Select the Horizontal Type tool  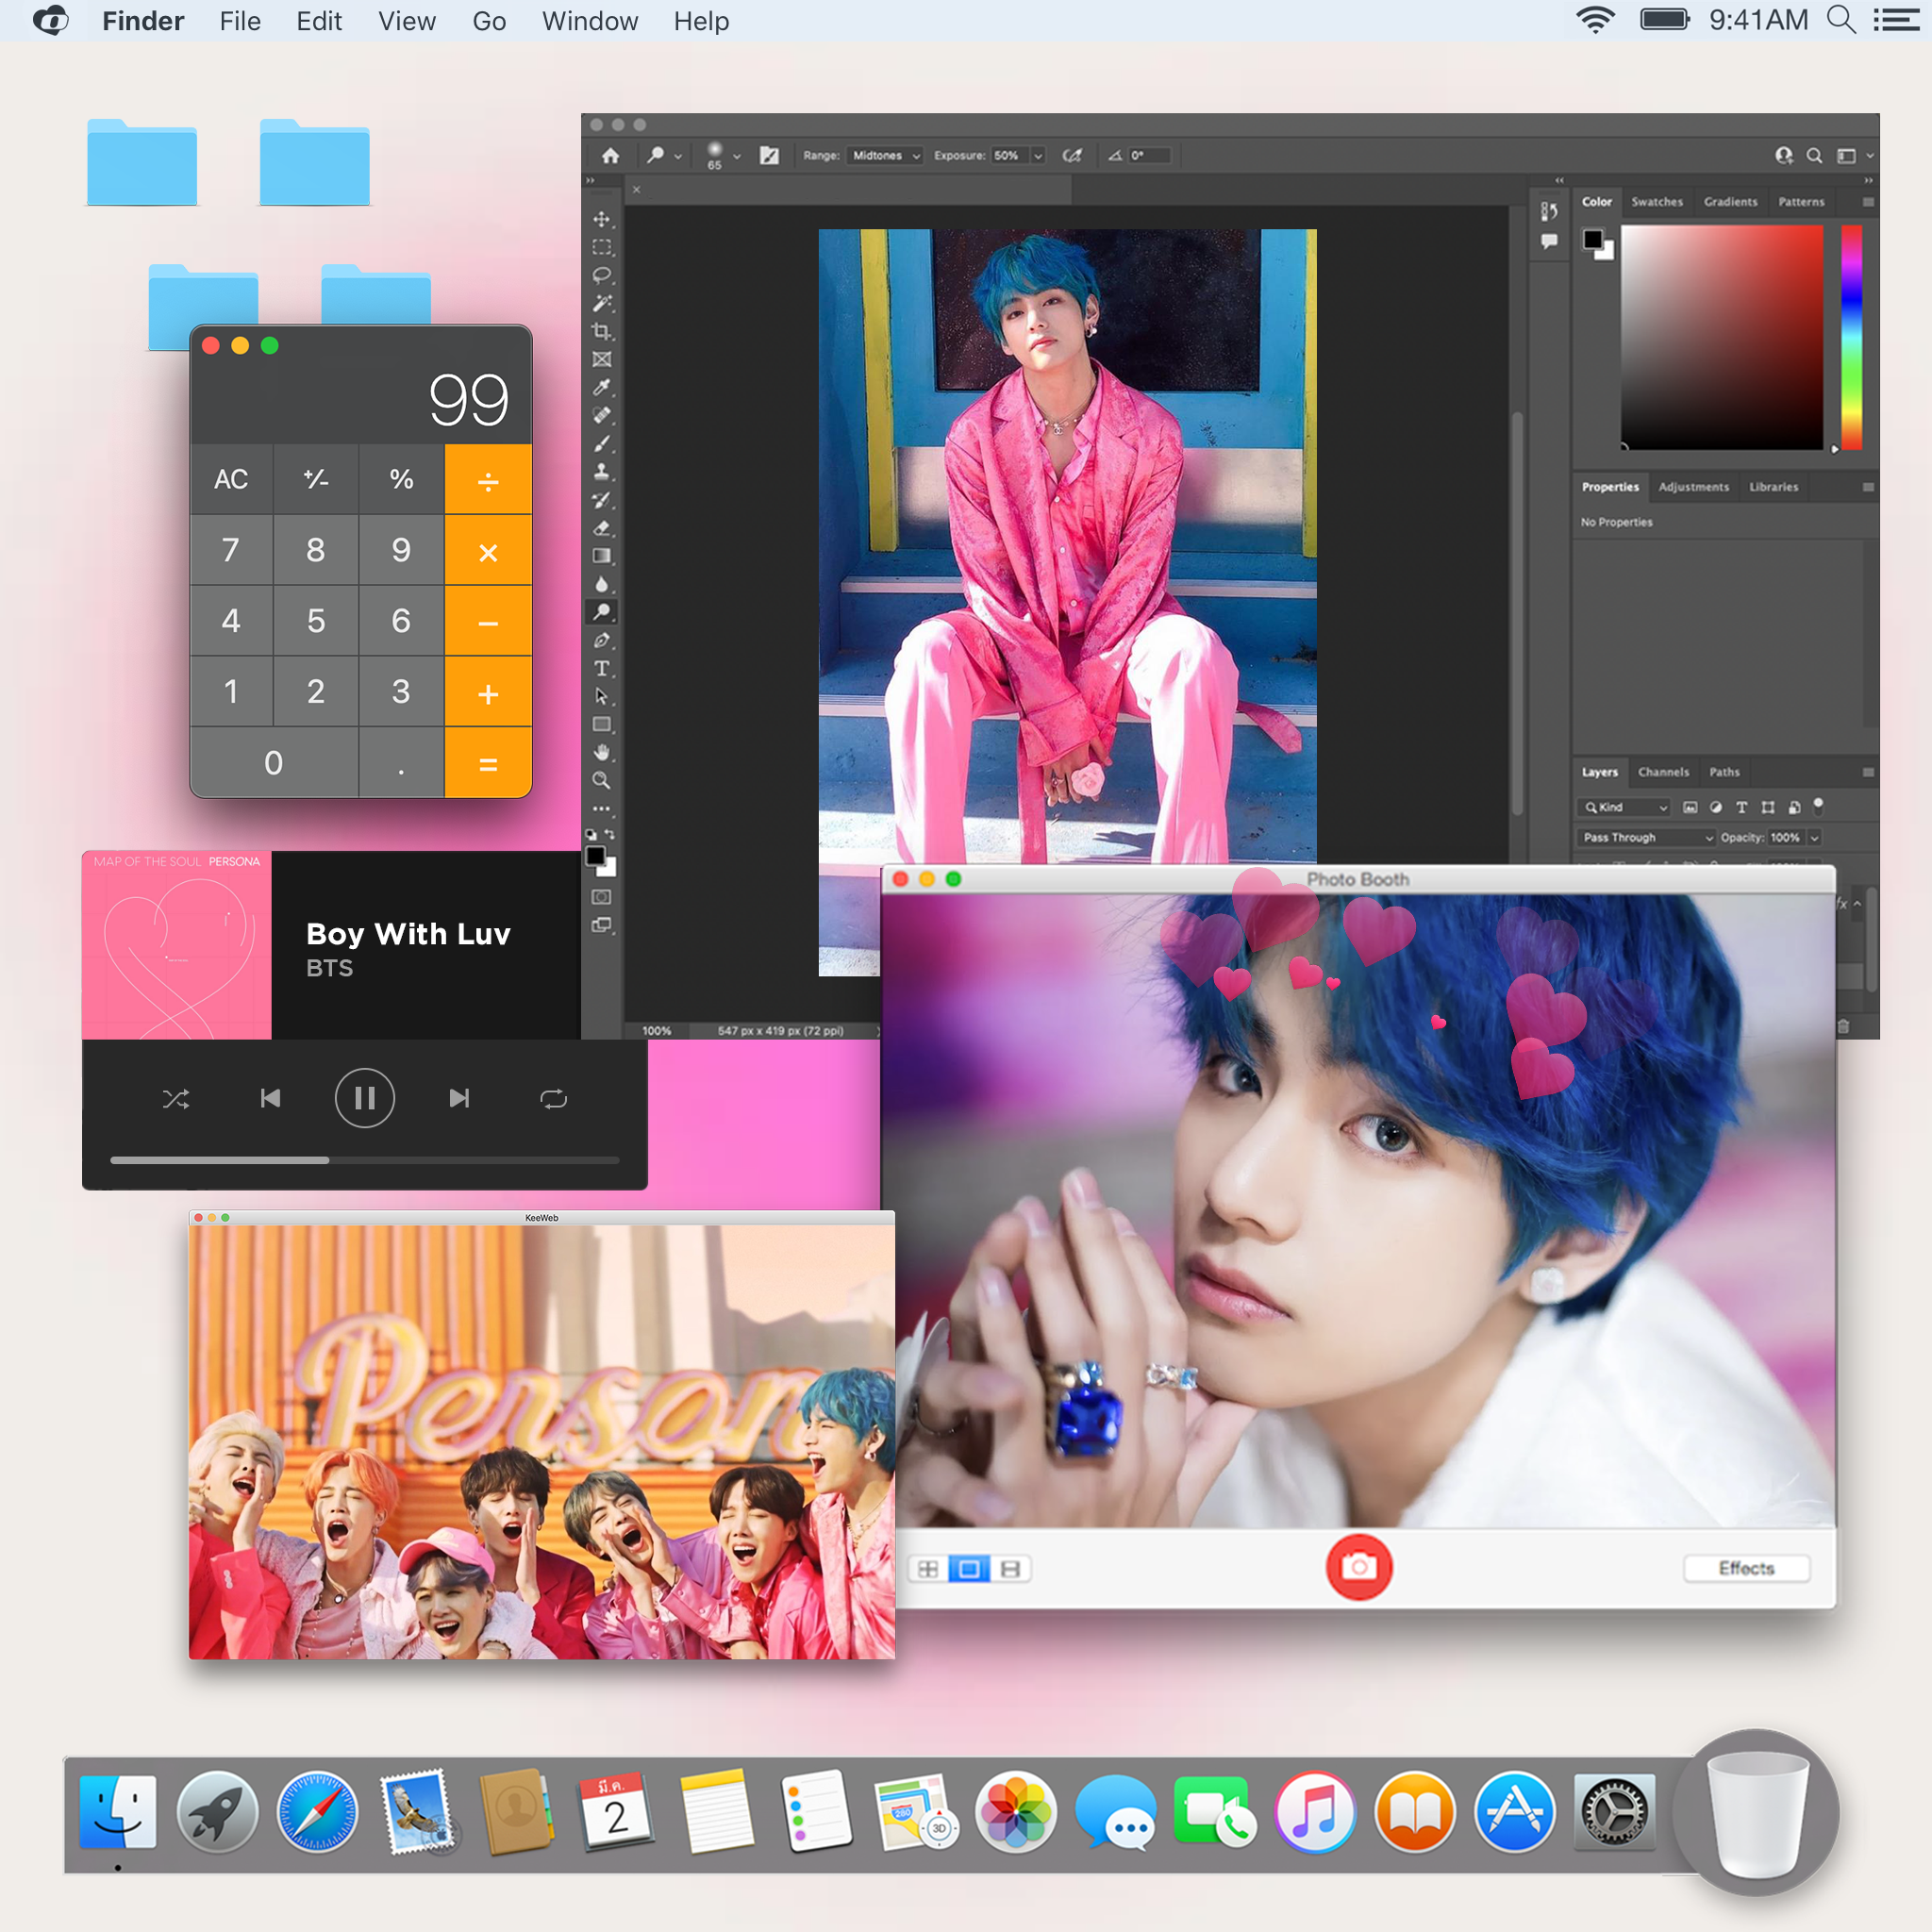tap(601, 668)
